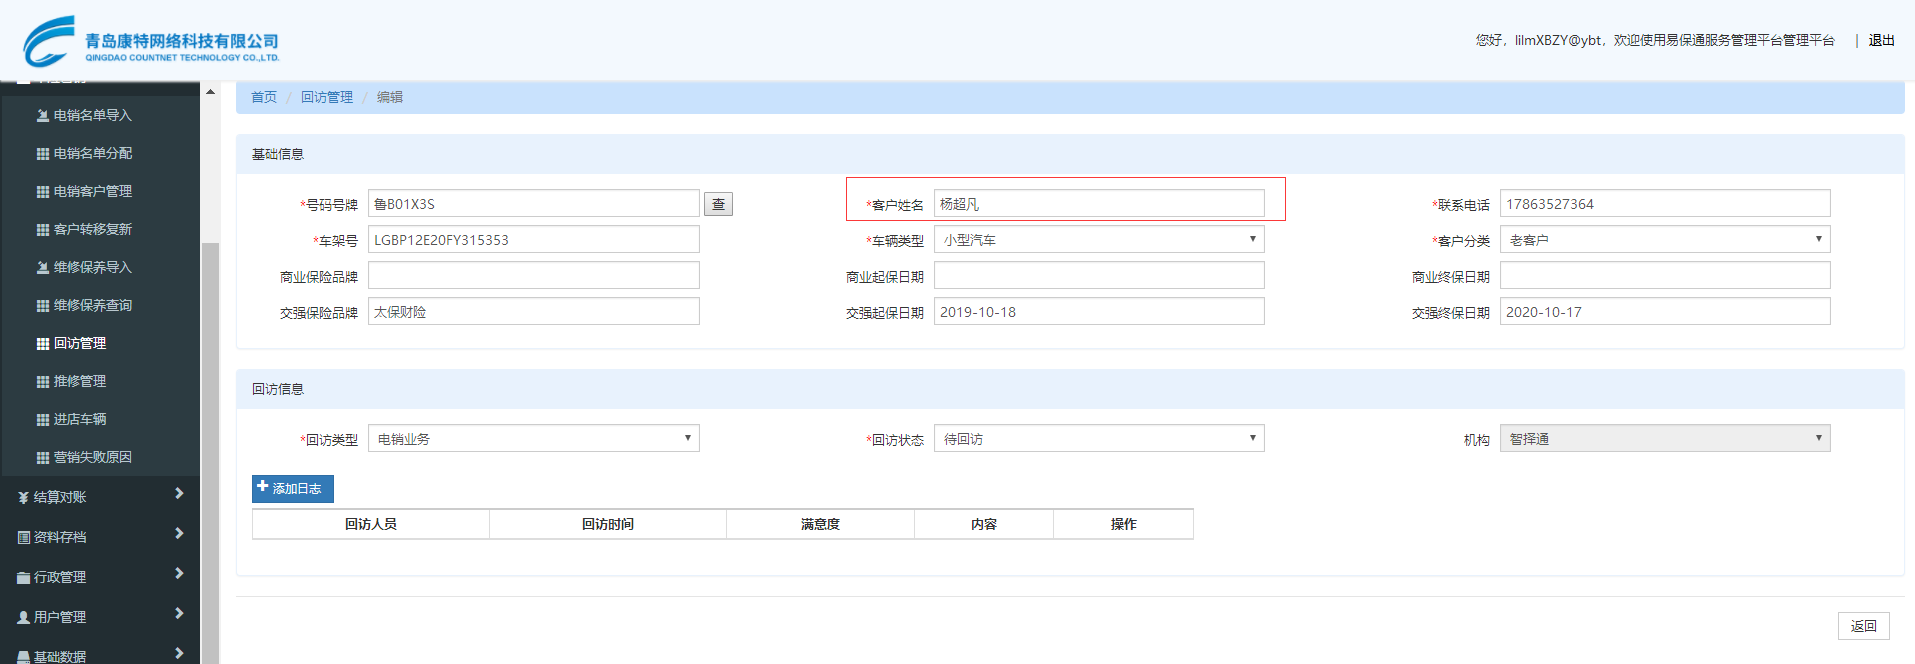Click the 查 lookup button
The width and height of the screenshot is (1915, 664).
(718, 204)
